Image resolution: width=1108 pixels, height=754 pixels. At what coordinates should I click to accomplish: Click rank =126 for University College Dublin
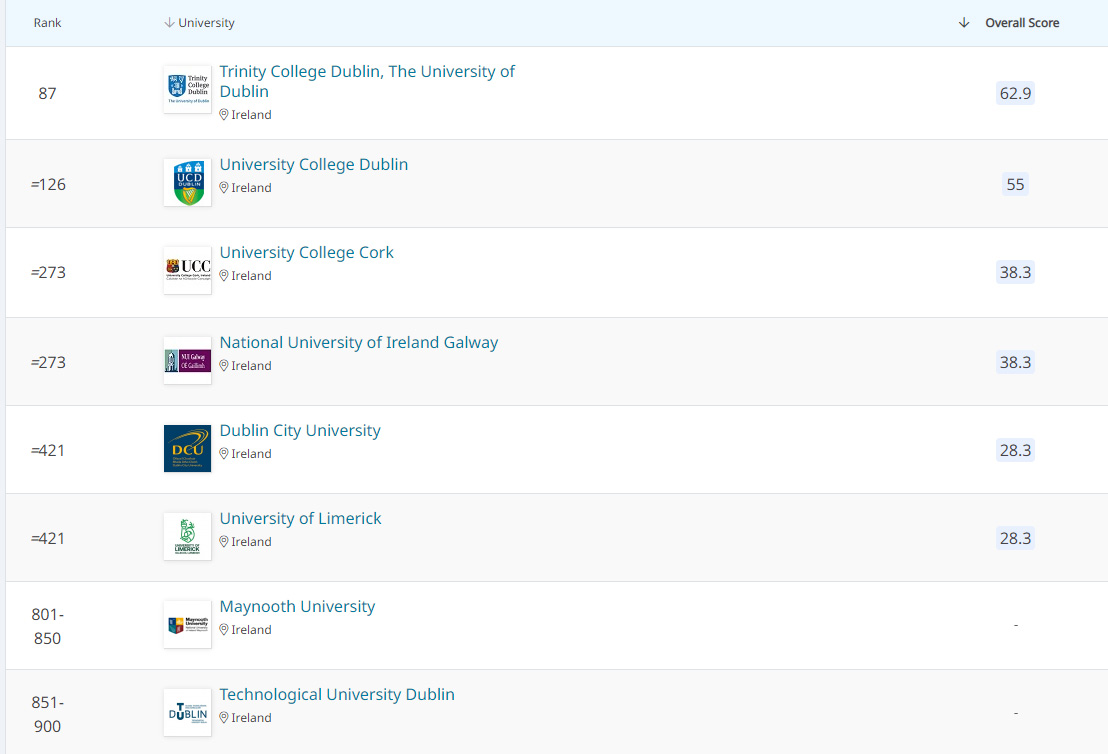coord(48,184)
